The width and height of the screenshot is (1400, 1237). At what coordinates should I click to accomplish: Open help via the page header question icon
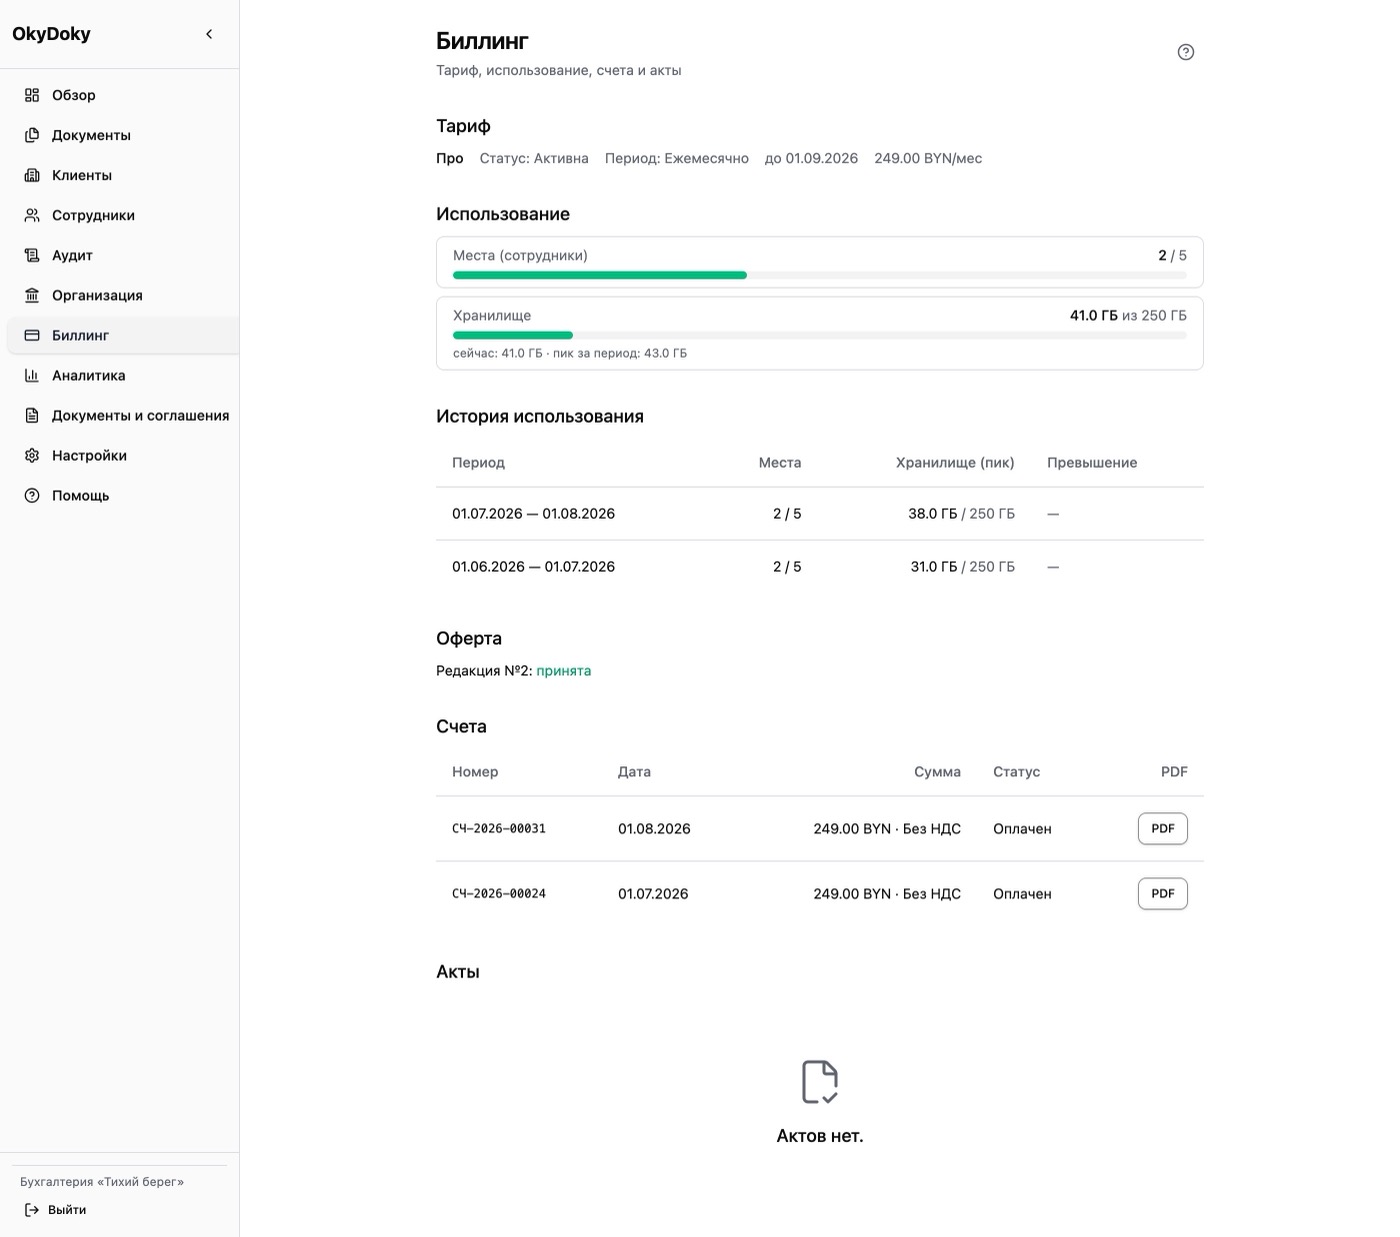(1186, 52)
